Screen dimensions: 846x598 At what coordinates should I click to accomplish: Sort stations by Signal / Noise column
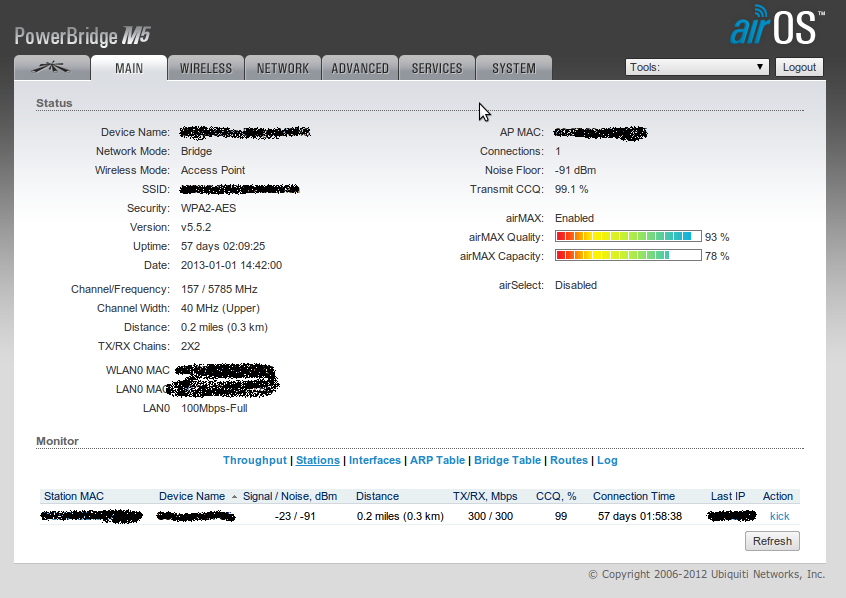(x=290, y=497)
